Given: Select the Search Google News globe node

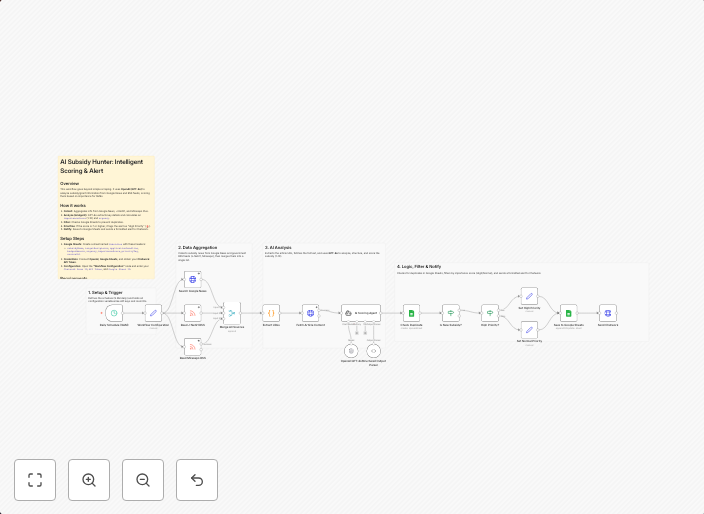Looking at the screenshot, I should pyautogui.click(x=193, y=280).
